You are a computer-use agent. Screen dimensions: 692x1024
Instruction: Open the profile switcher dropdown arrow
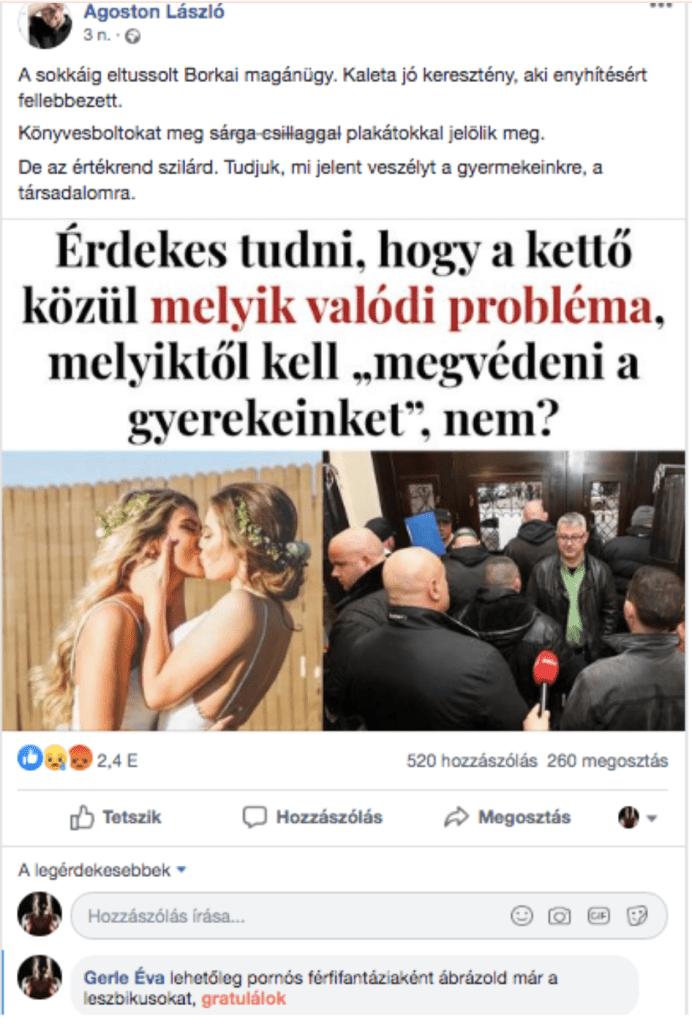(x=651, y=818)
